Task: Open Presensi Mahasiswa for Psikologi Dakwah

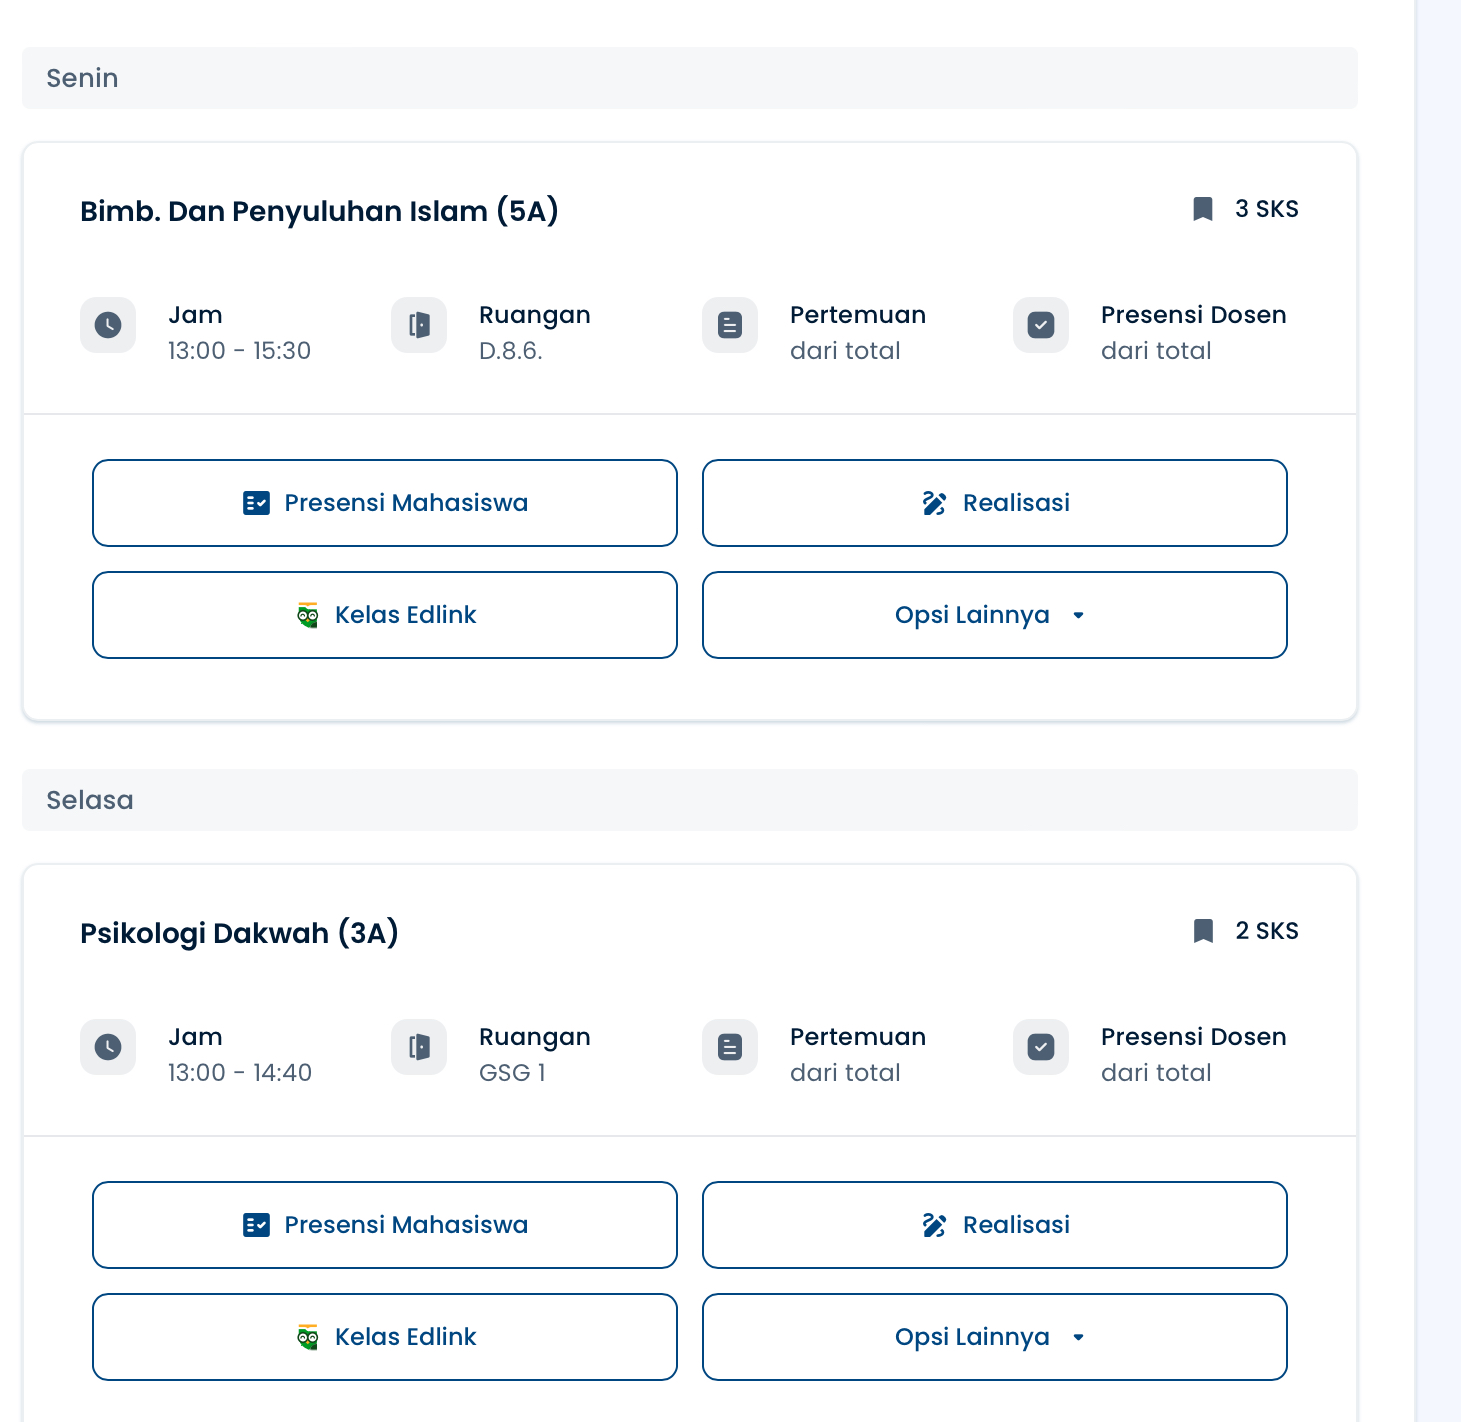Action: [x=385, y=1225]
